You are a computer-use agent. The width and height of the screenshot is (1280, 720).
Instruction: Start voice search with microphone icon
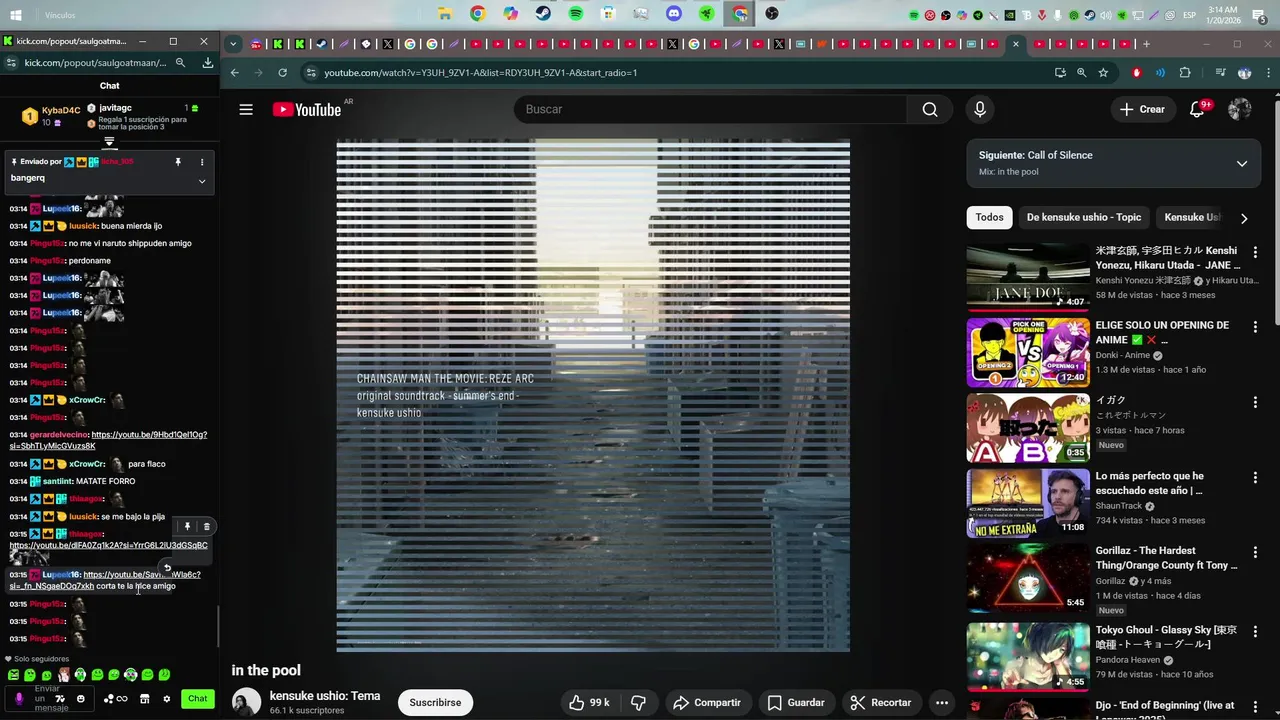click(x=980, y=110)
